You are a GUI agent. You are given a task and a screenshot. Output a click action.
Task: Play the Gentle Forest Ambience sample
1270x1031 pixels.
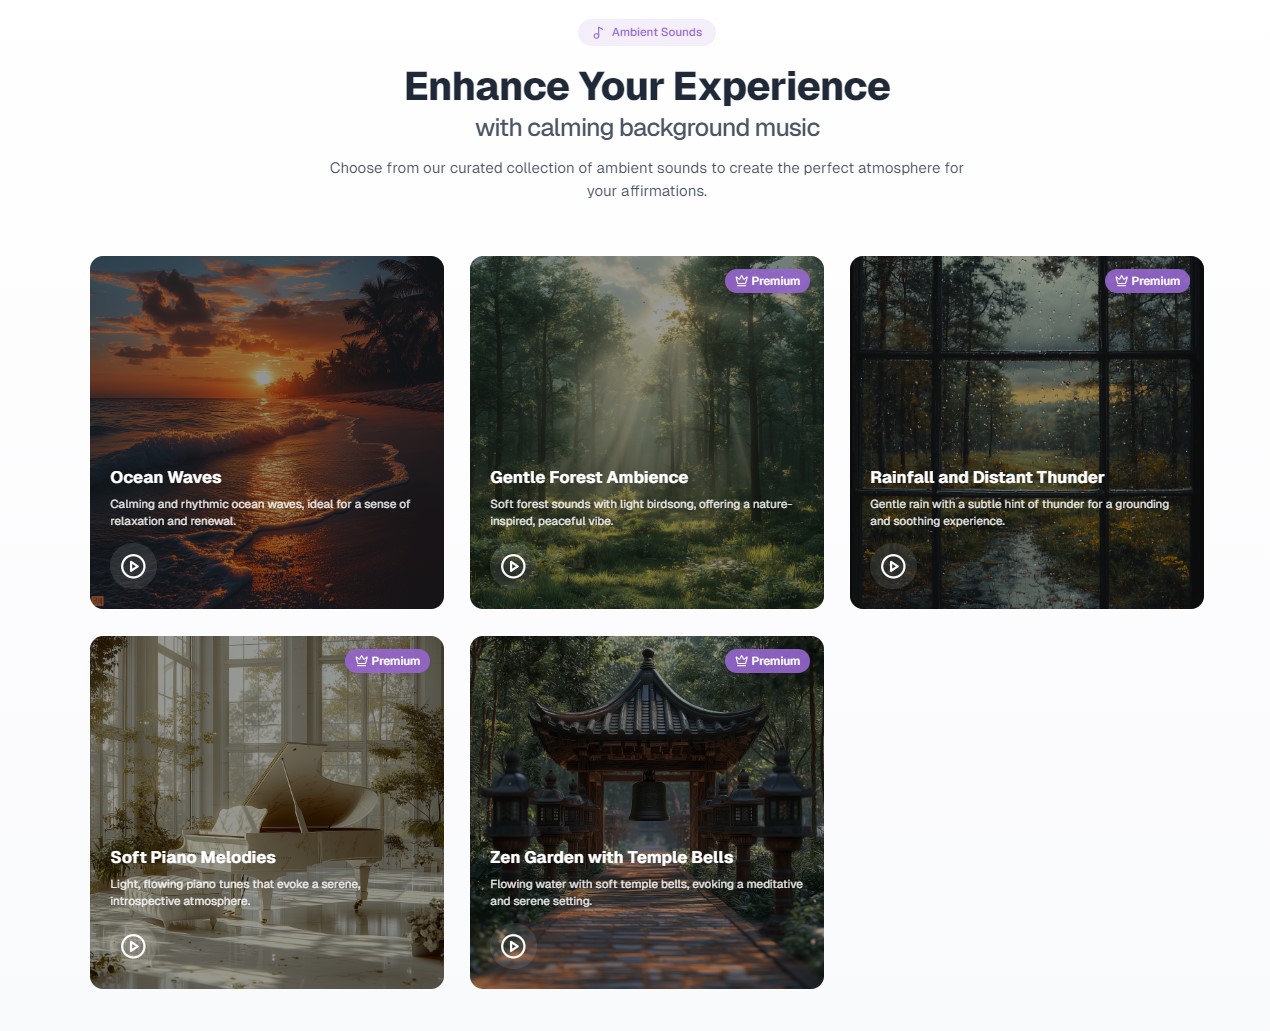click(513, 566)
